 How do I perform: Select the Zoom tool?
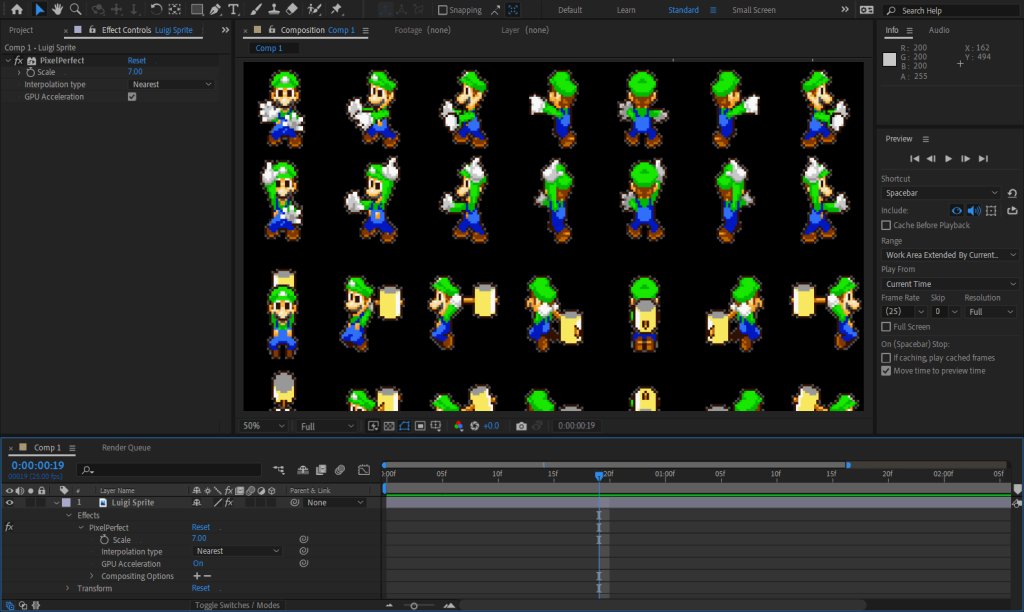point(76,9)
